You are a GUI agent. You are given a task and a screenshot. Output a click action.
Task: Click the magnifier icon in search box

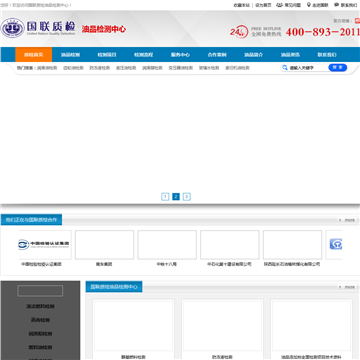pos(285,68)
